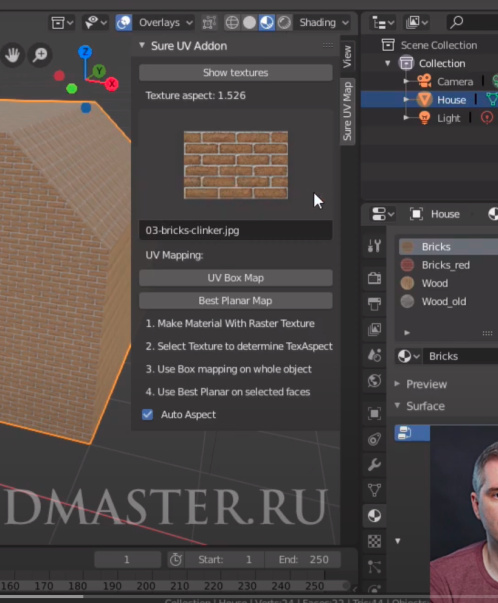Open the object type visibility dropdown
The image size is (498, 603).
pos(96,23)
